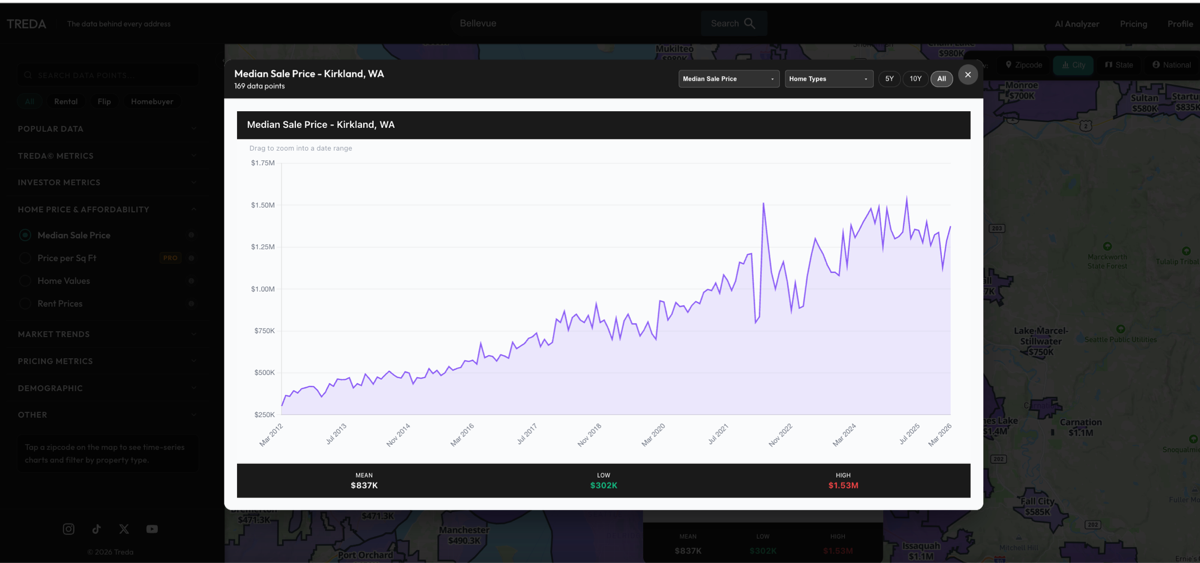
Task: Expand the Demographic section
Action: [106, 388]
